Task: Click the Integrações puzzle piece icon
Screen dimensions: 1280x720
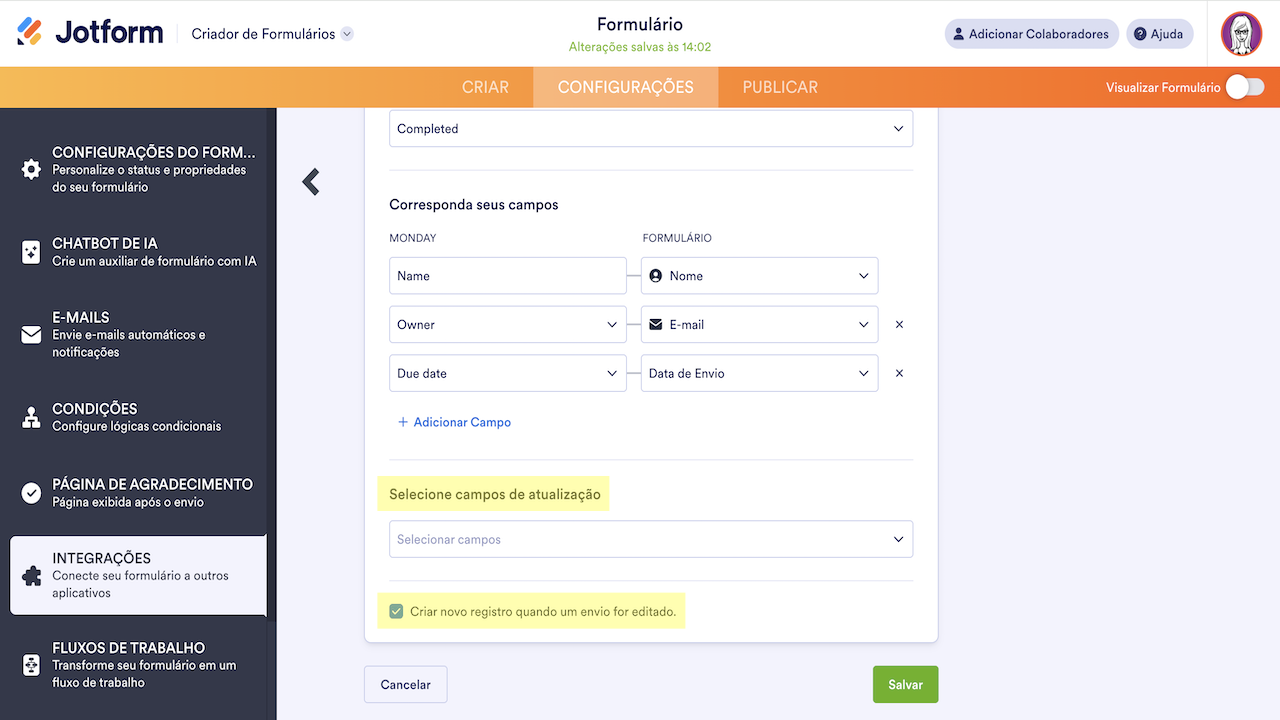Action: 31,576
